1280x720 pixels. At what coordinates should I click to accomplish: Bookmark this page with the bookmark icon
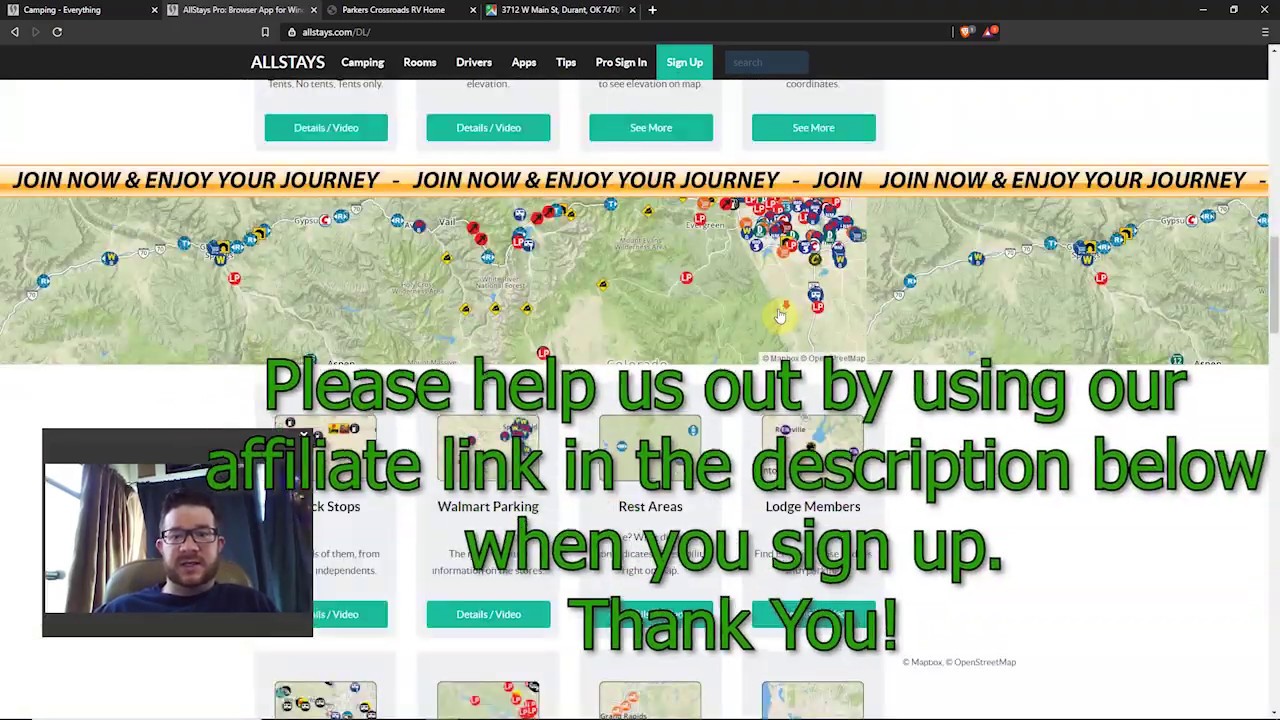pos(265,32)
